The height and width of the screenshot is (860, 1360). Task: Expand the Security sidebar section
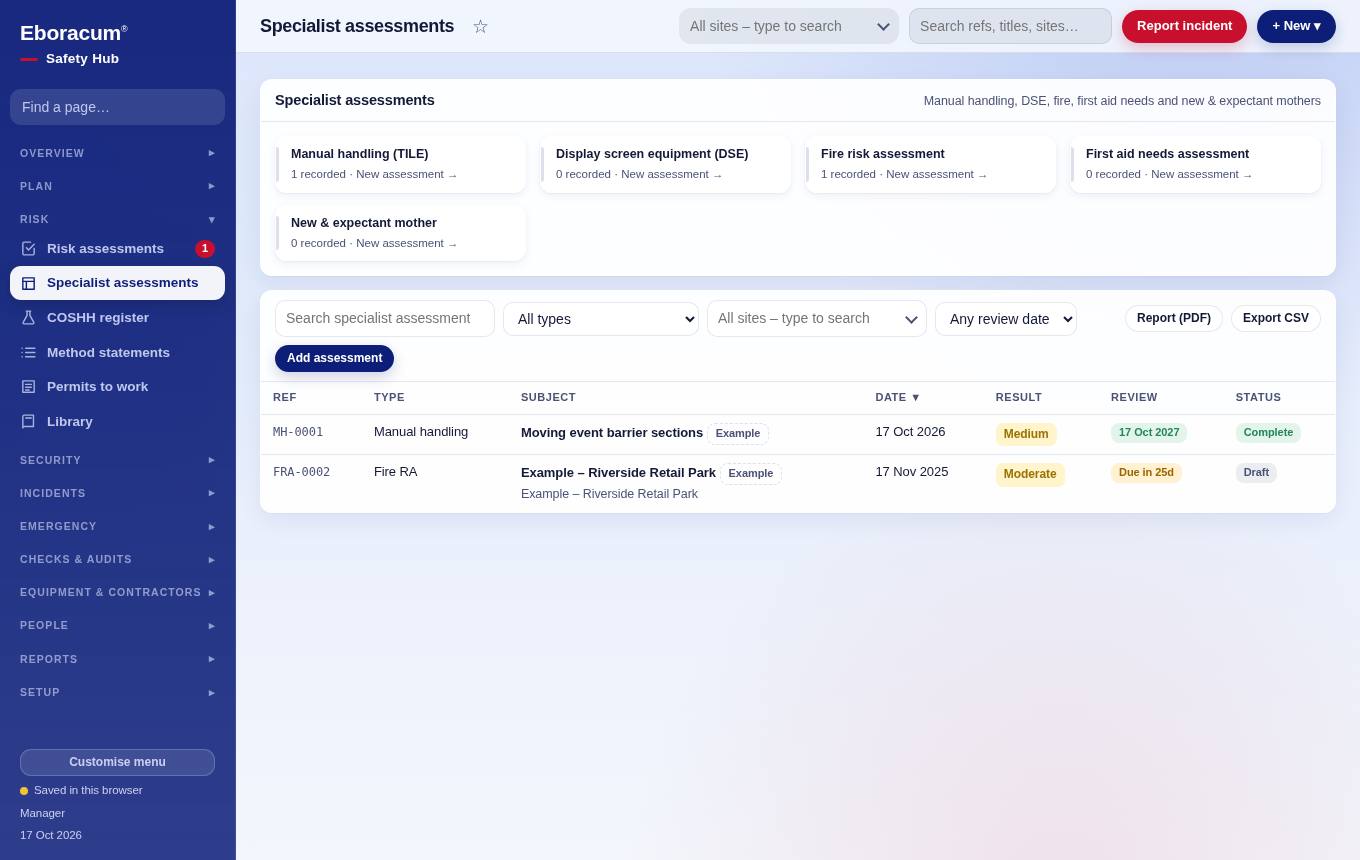tap(117, 460)
